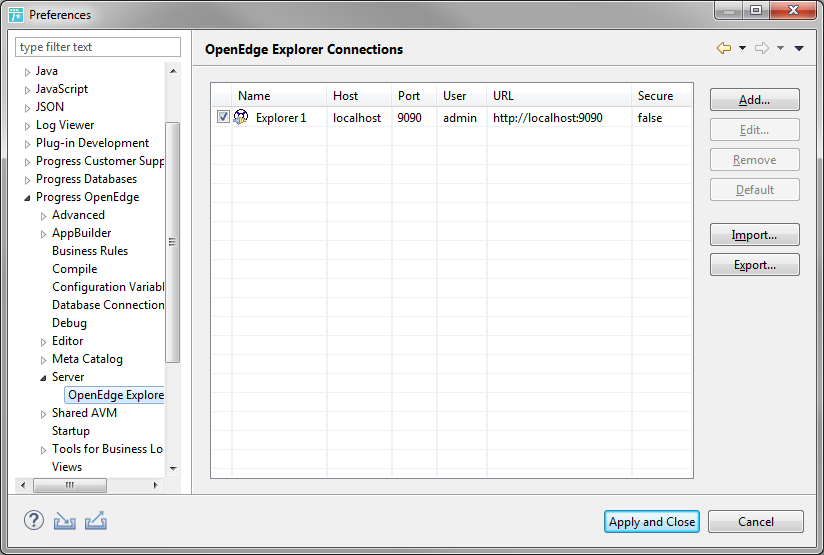824x555 pixels.
Task: Sort by the Host column header
Action: (359, 96)
